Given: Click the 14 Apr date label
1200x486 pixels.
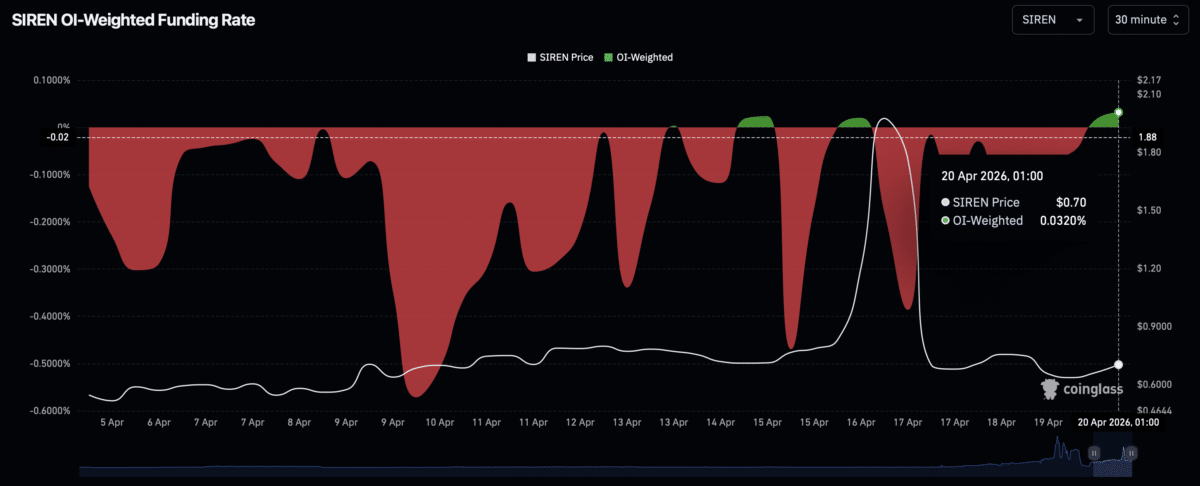Looking at the screenshot, I should [722, 423].
